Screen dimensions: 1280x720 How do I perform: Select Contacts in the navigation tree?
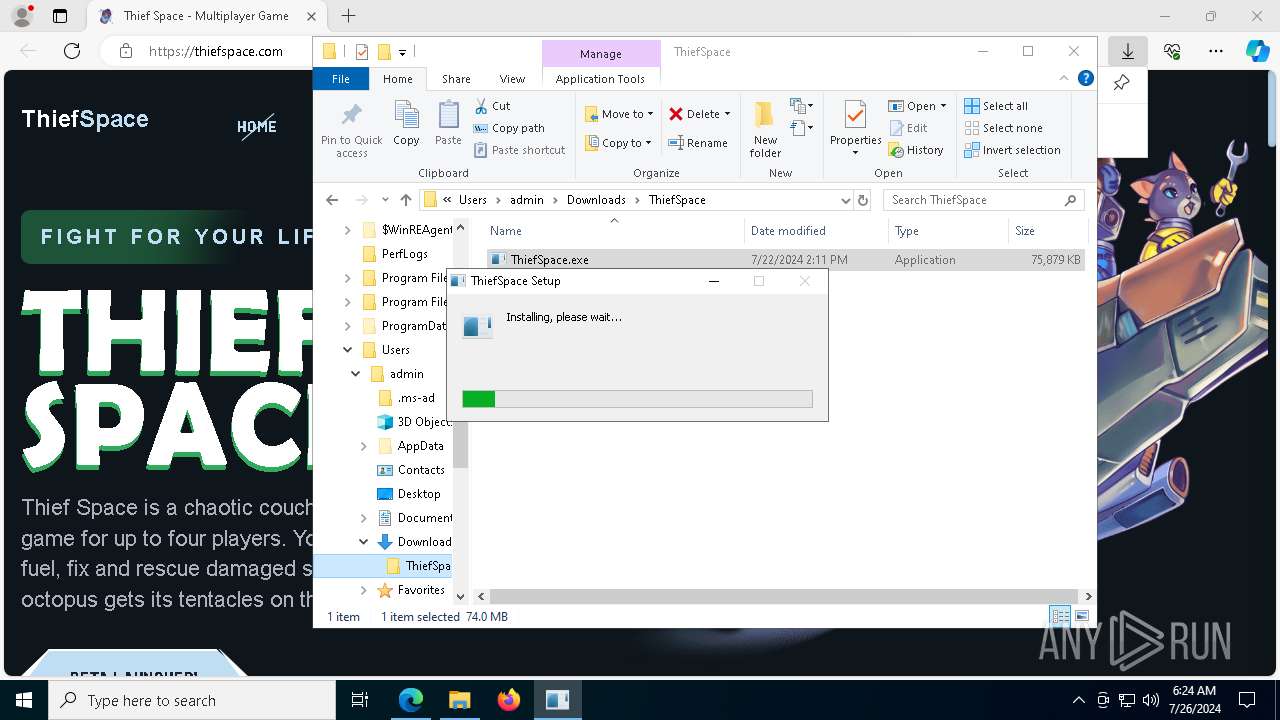pos(420,470)
